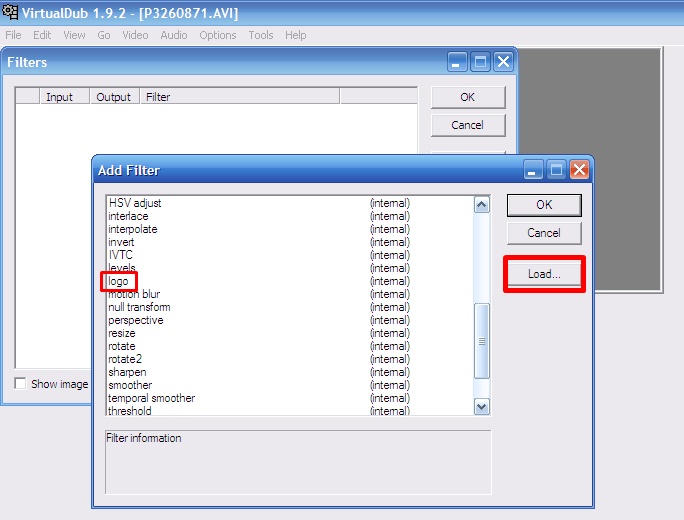Select the null transform filter
This screenshot has width=684, height=520.
(290, 307)
